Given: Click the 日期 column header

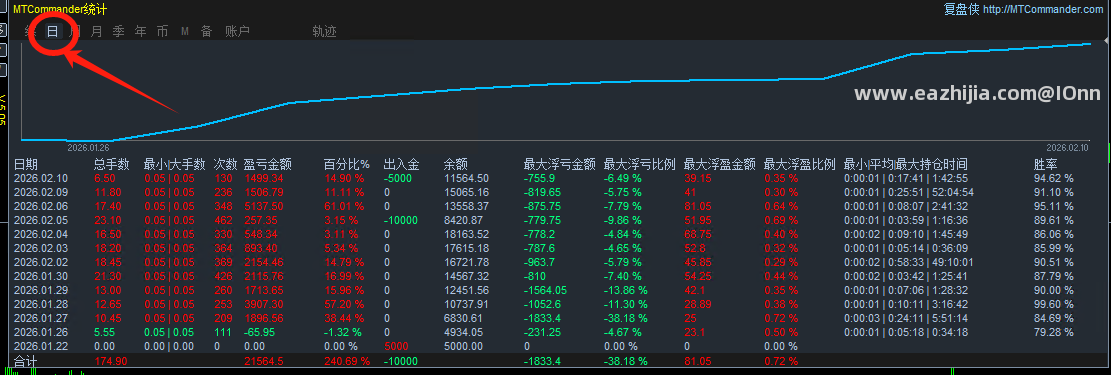Looking at the screenshot, I should (x=26, y=164).
